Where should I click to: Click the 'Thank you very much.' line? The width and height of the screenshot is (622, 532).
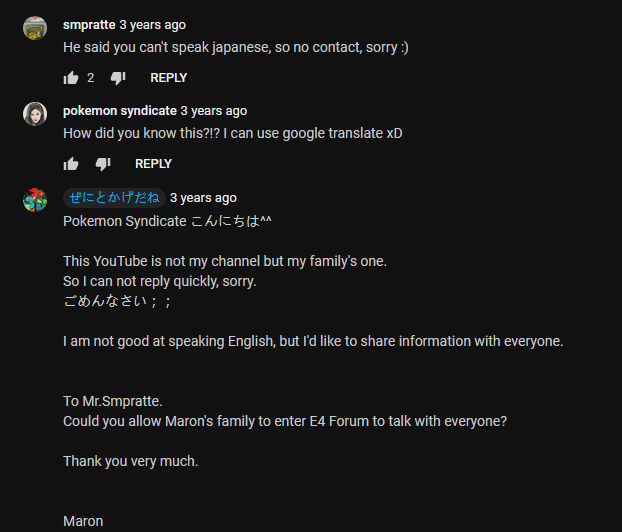pos(131,461)
